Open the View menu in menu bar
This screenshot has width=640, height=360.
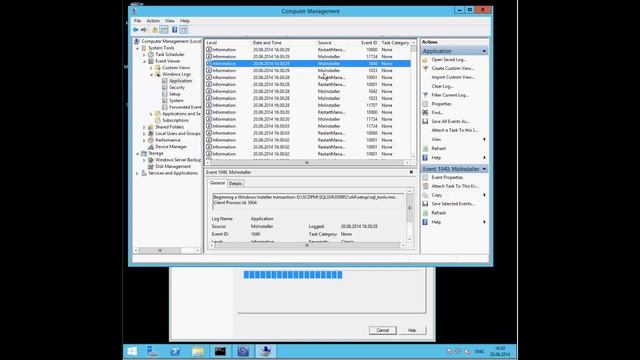(170, 21)
